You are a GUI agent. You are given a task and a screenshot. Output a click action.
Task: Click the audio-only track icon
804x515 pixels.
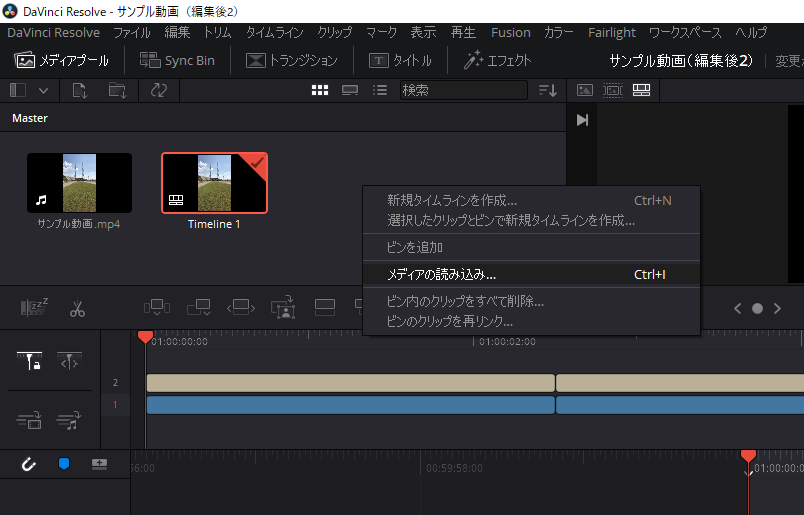(69, 420)
